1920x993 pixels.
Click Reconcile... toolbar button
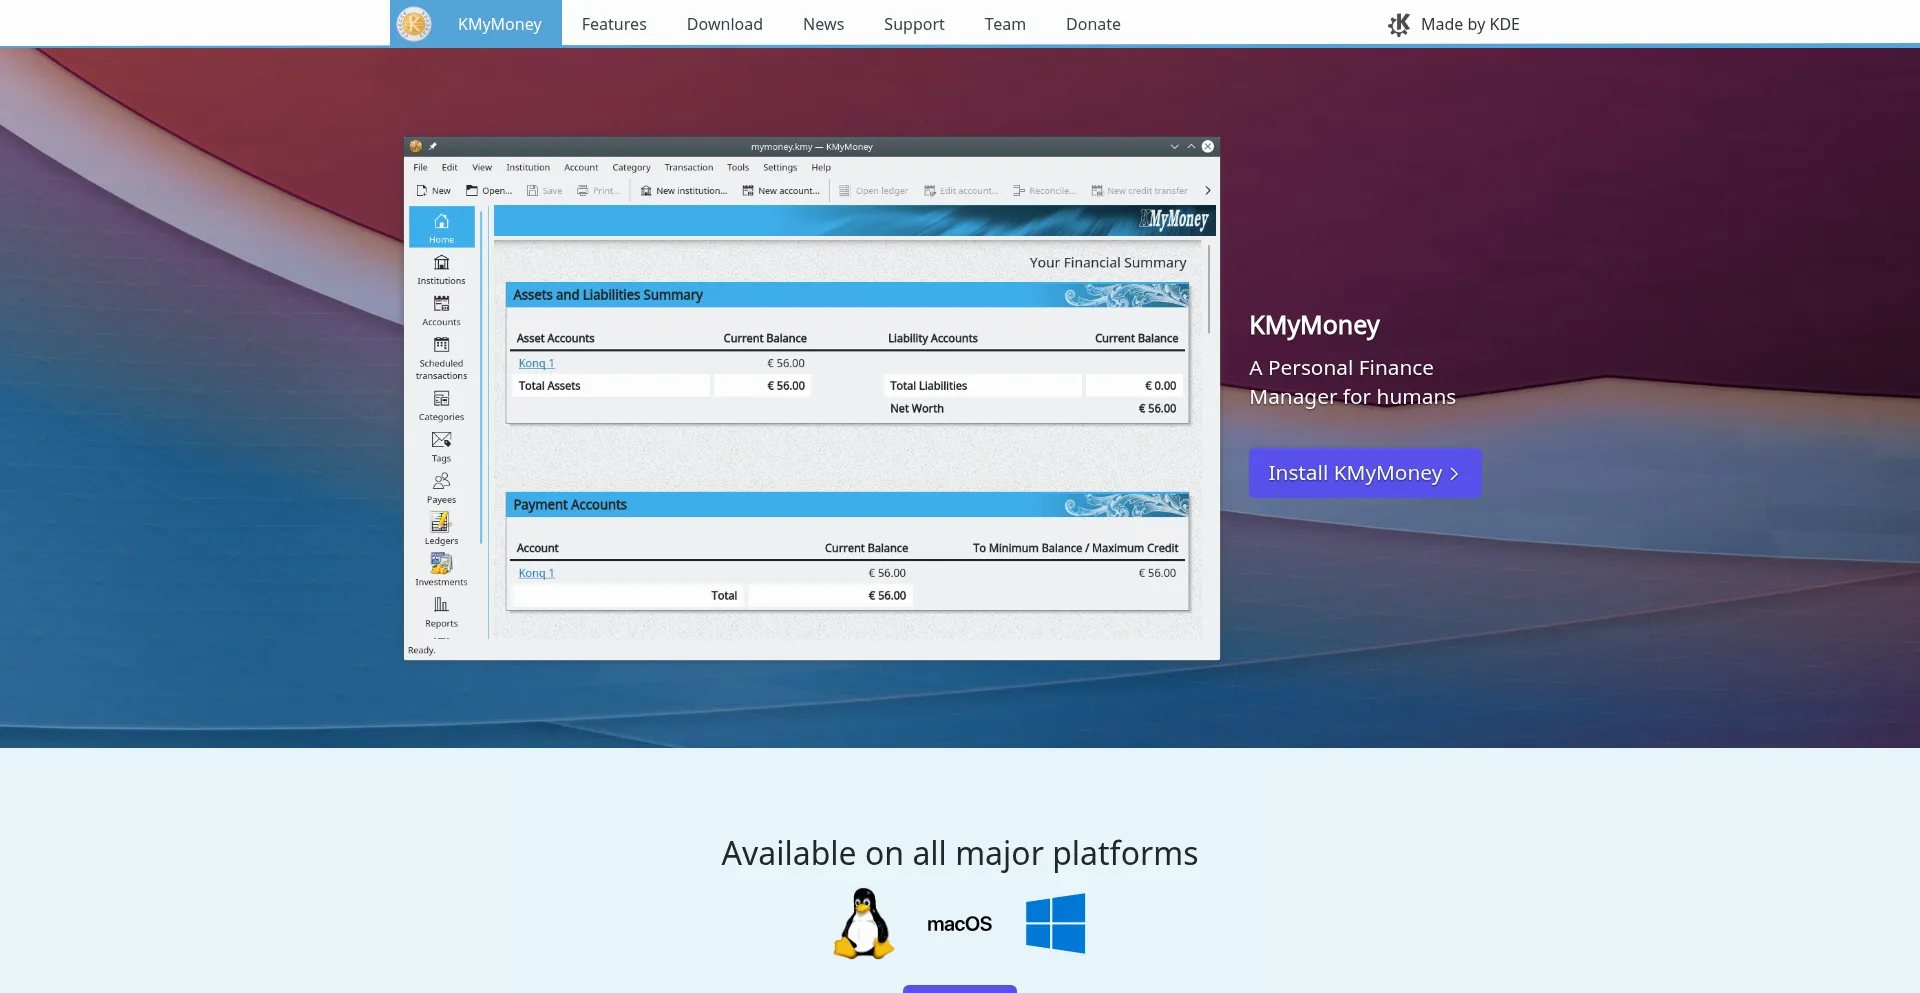coord(1044,190)
